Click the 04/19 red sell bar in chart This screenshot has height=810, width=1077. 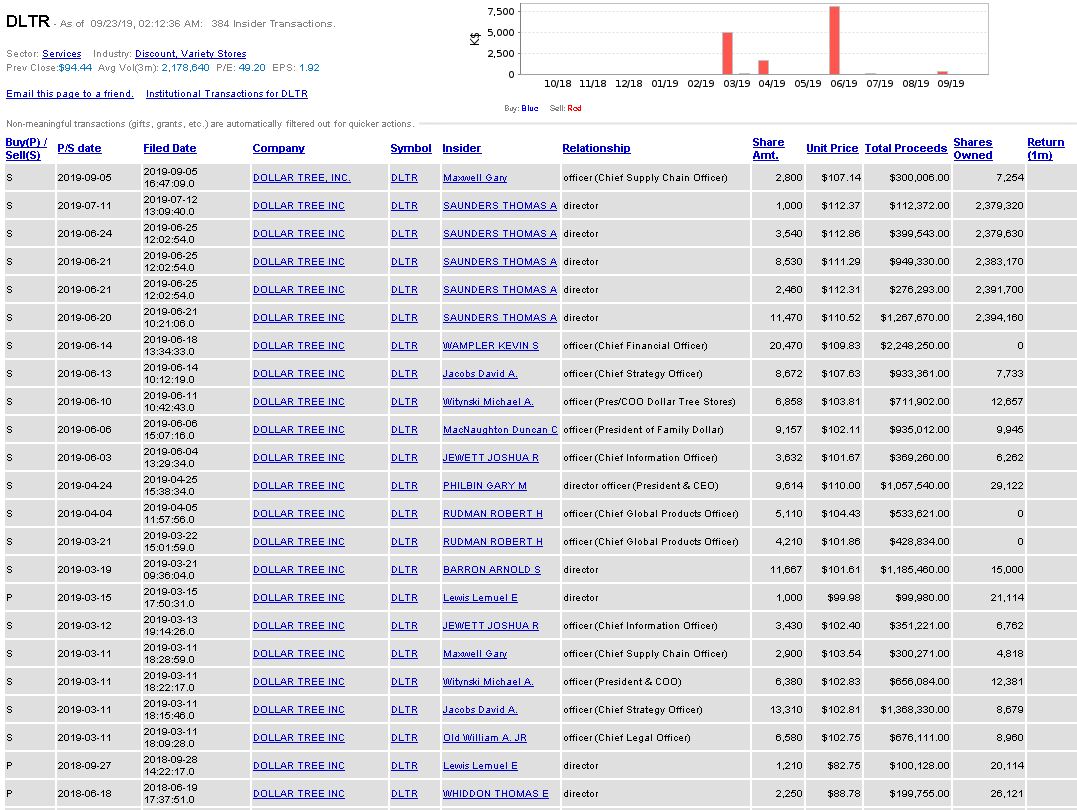tap(763, 67)
